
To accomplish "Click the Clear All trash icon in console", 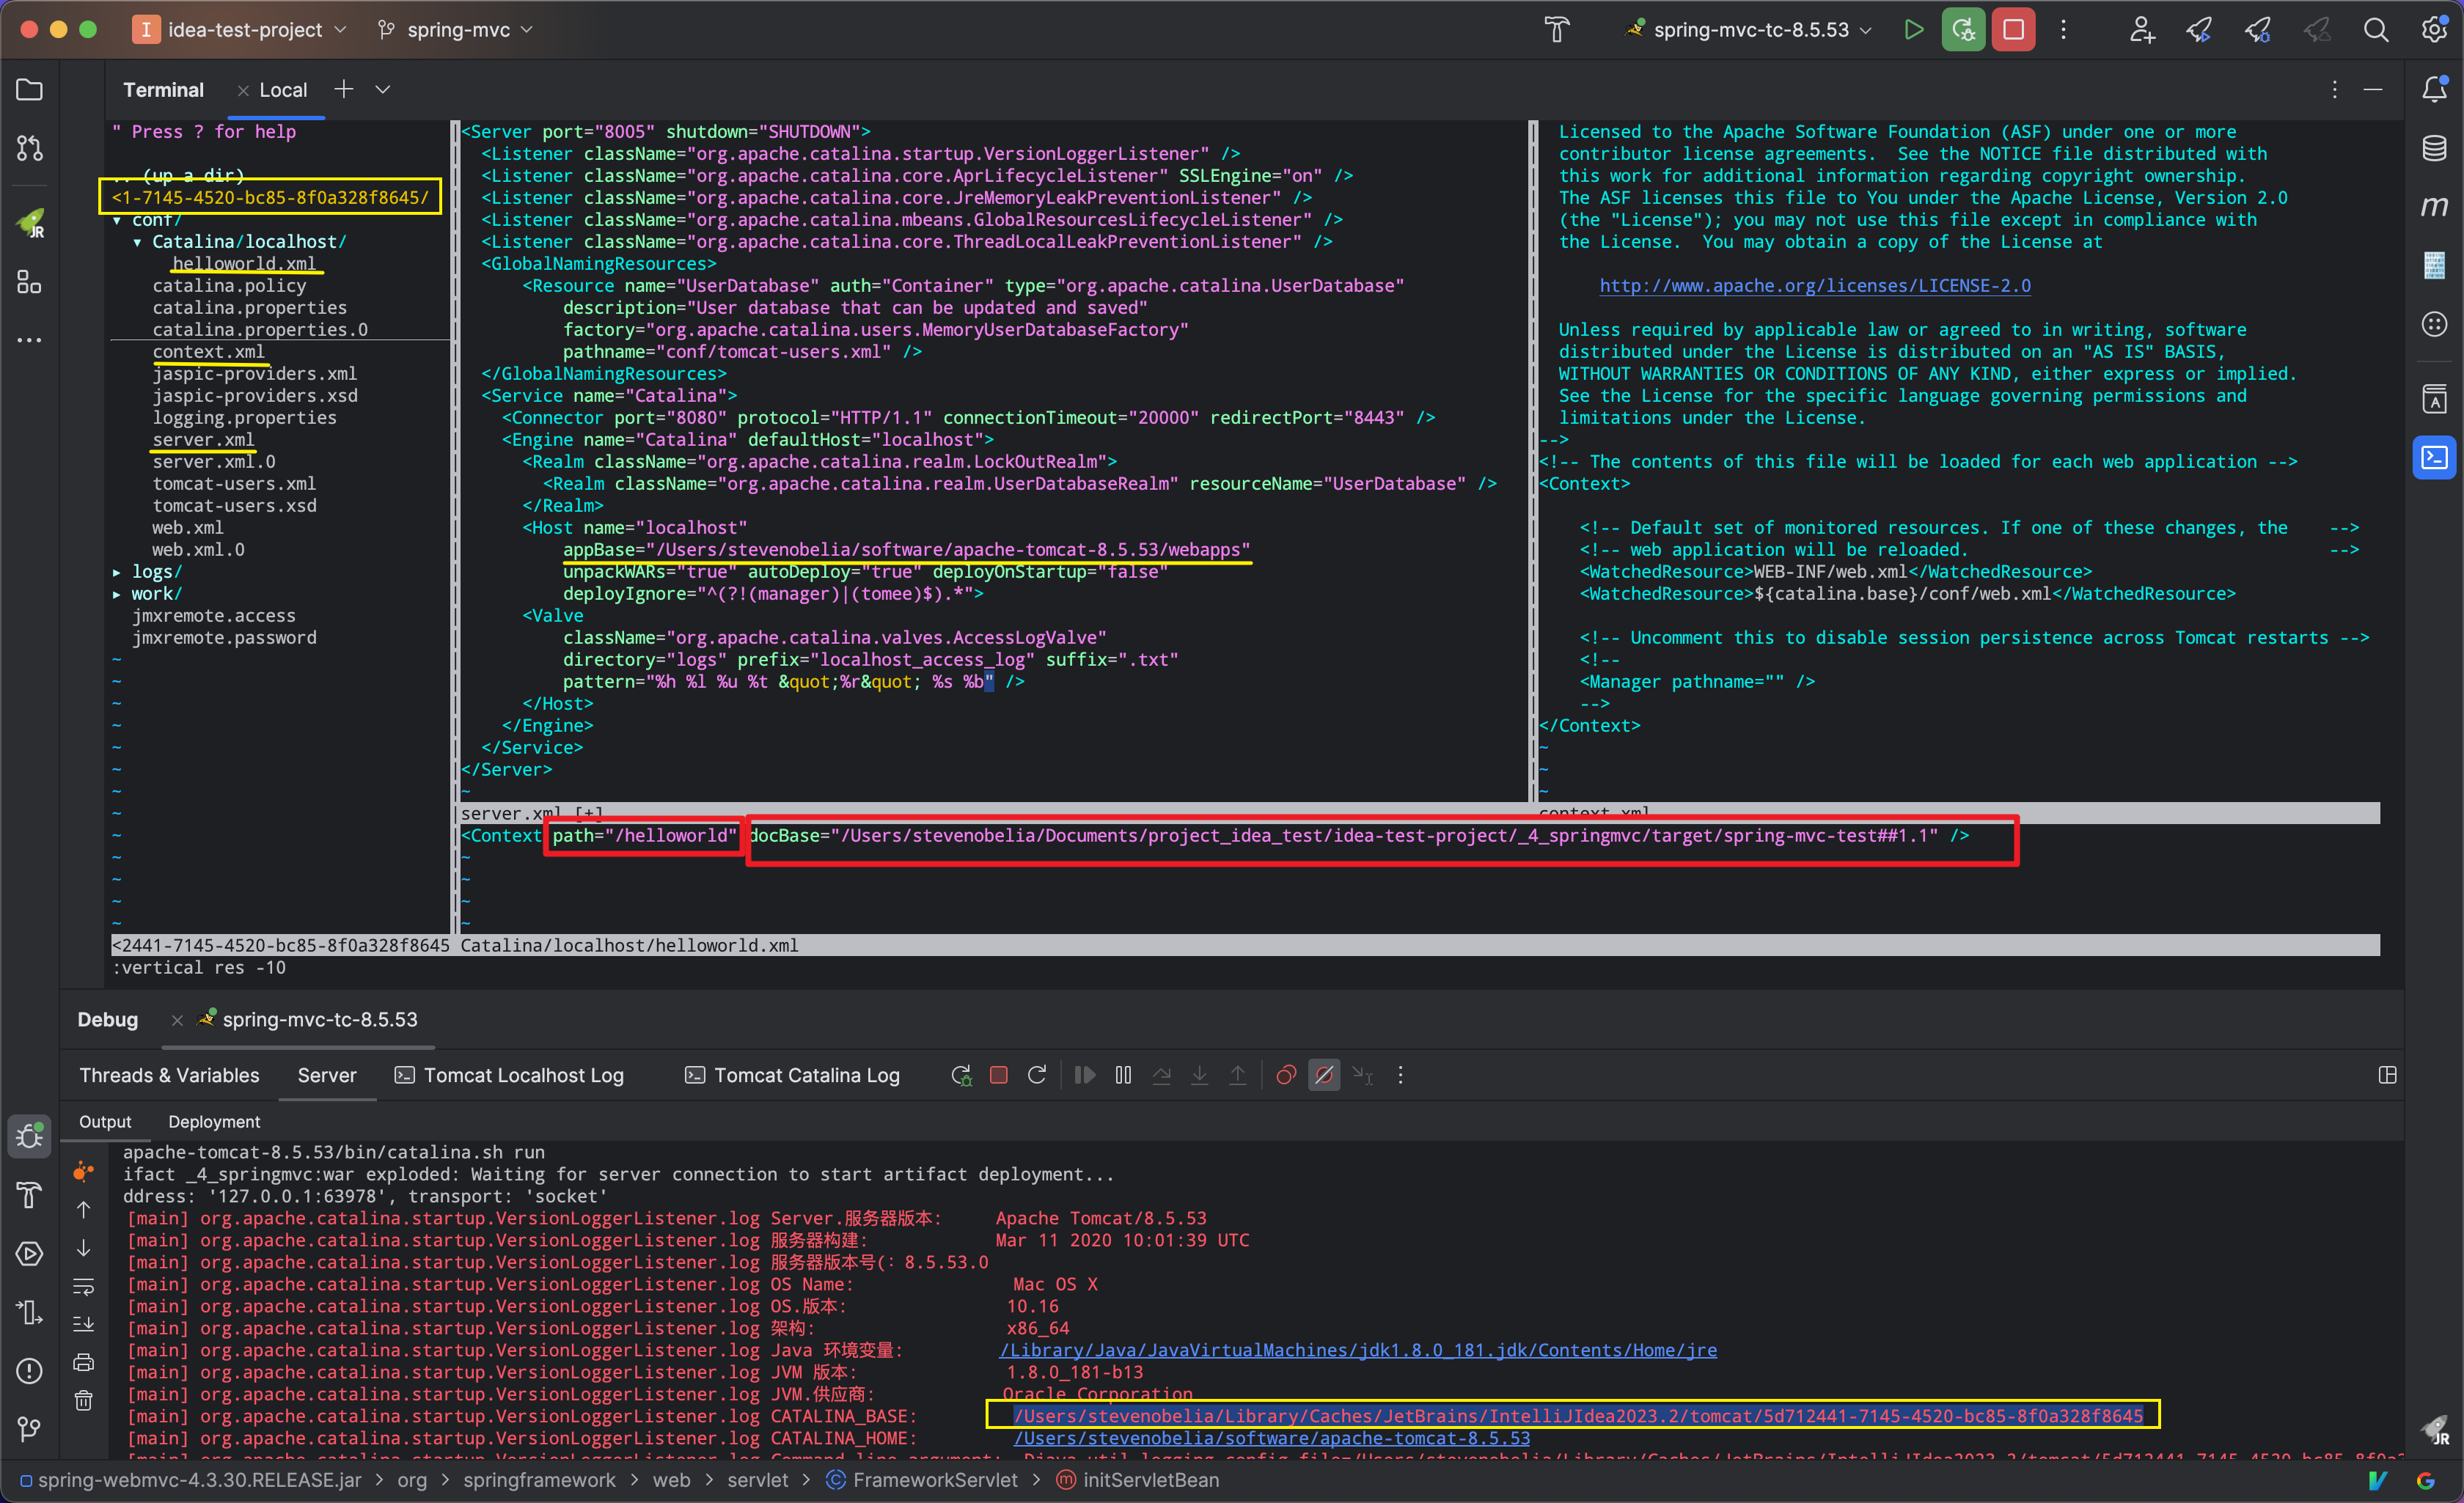I will (84, 1400).
